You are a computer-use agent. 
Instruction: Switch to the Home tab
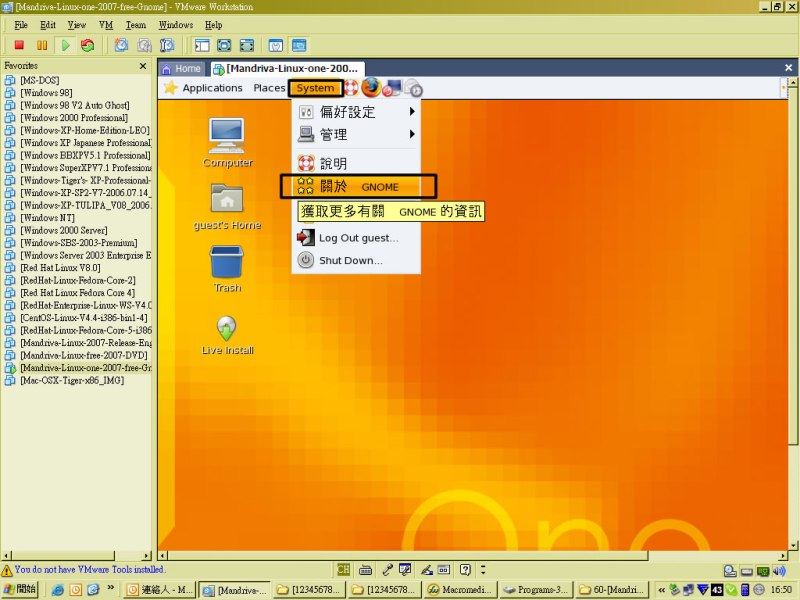coord(182,68)
